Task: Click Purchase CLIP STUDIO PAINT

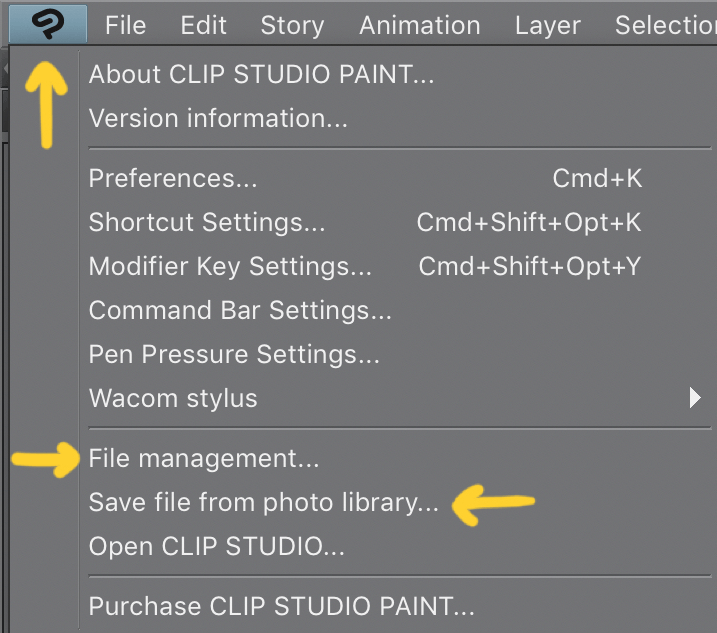Action: pos(282,606)
